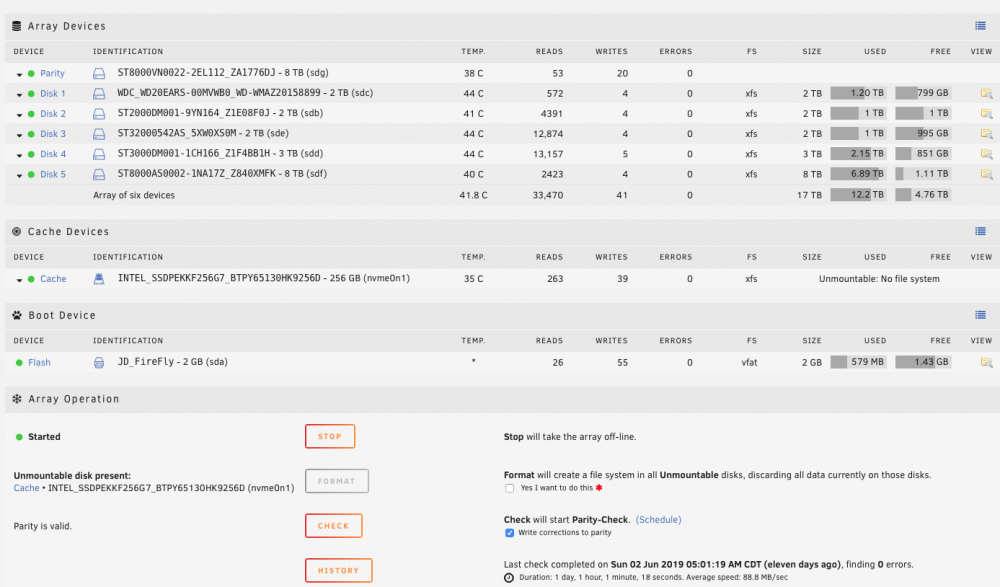Expand the Disk 4 dropdown arrow
1000x587 pixels.
[x=19, y=155]
